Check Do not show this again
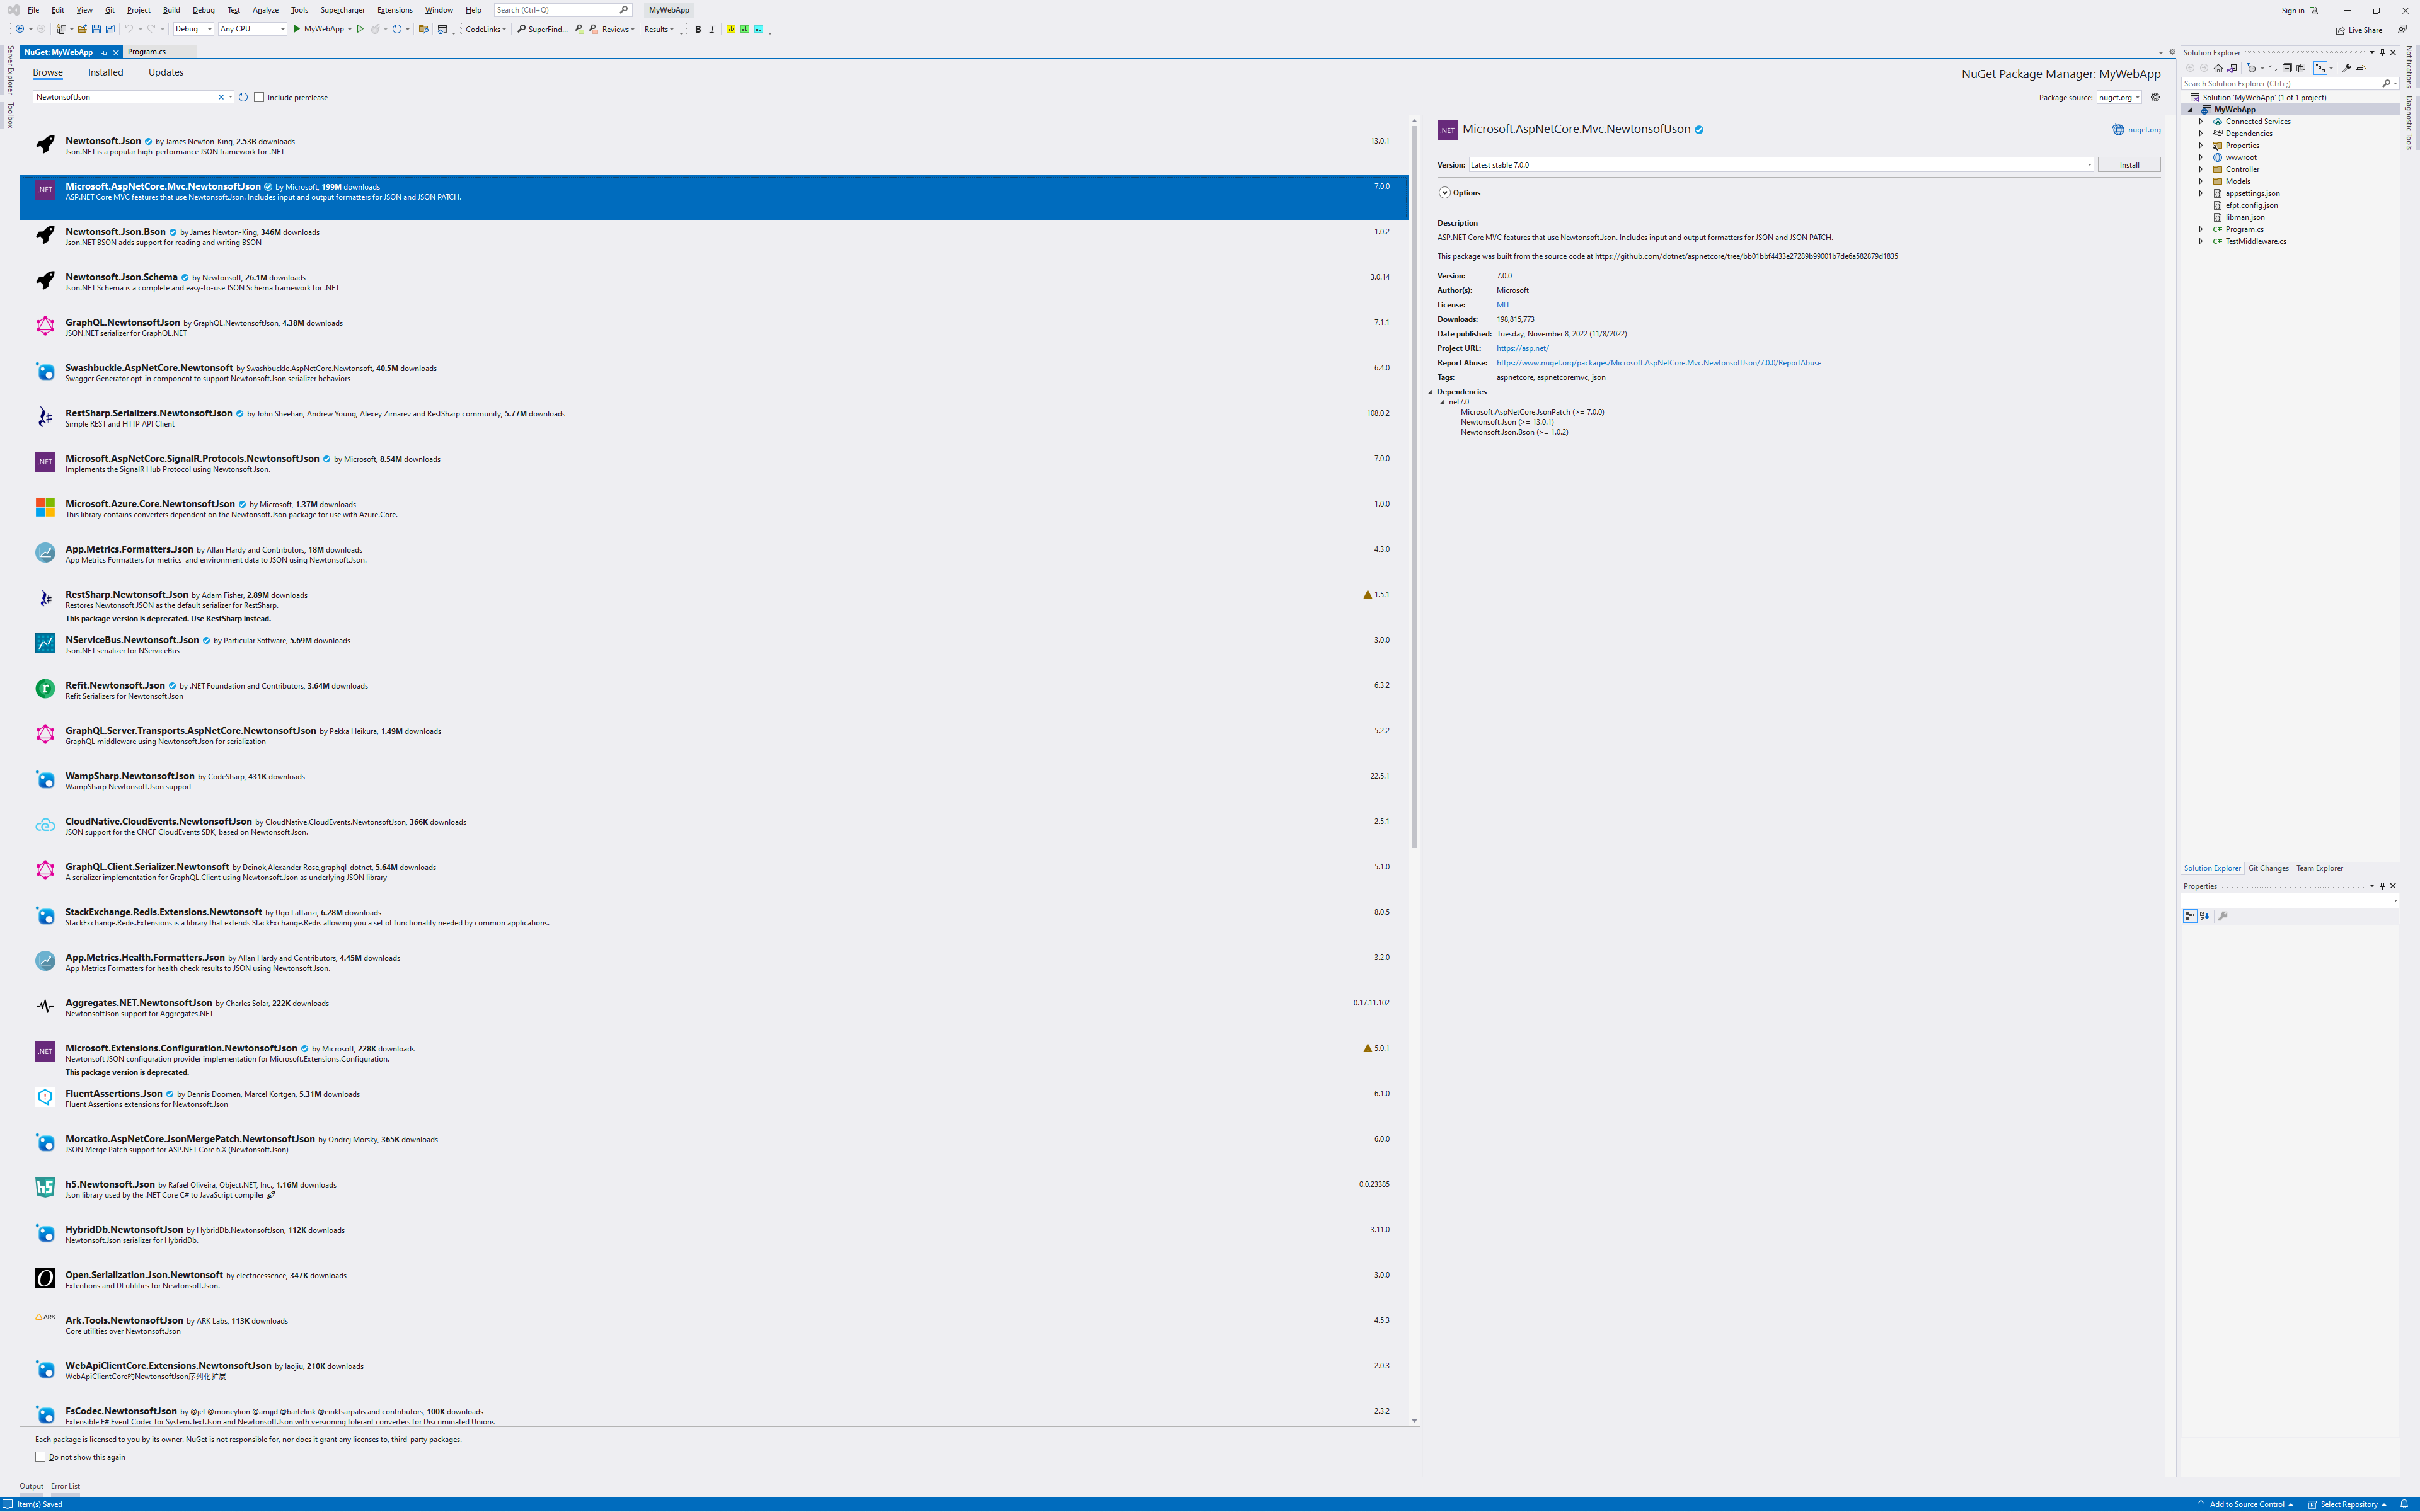Viewport: 2420px width, 1512px height. 40,1457
